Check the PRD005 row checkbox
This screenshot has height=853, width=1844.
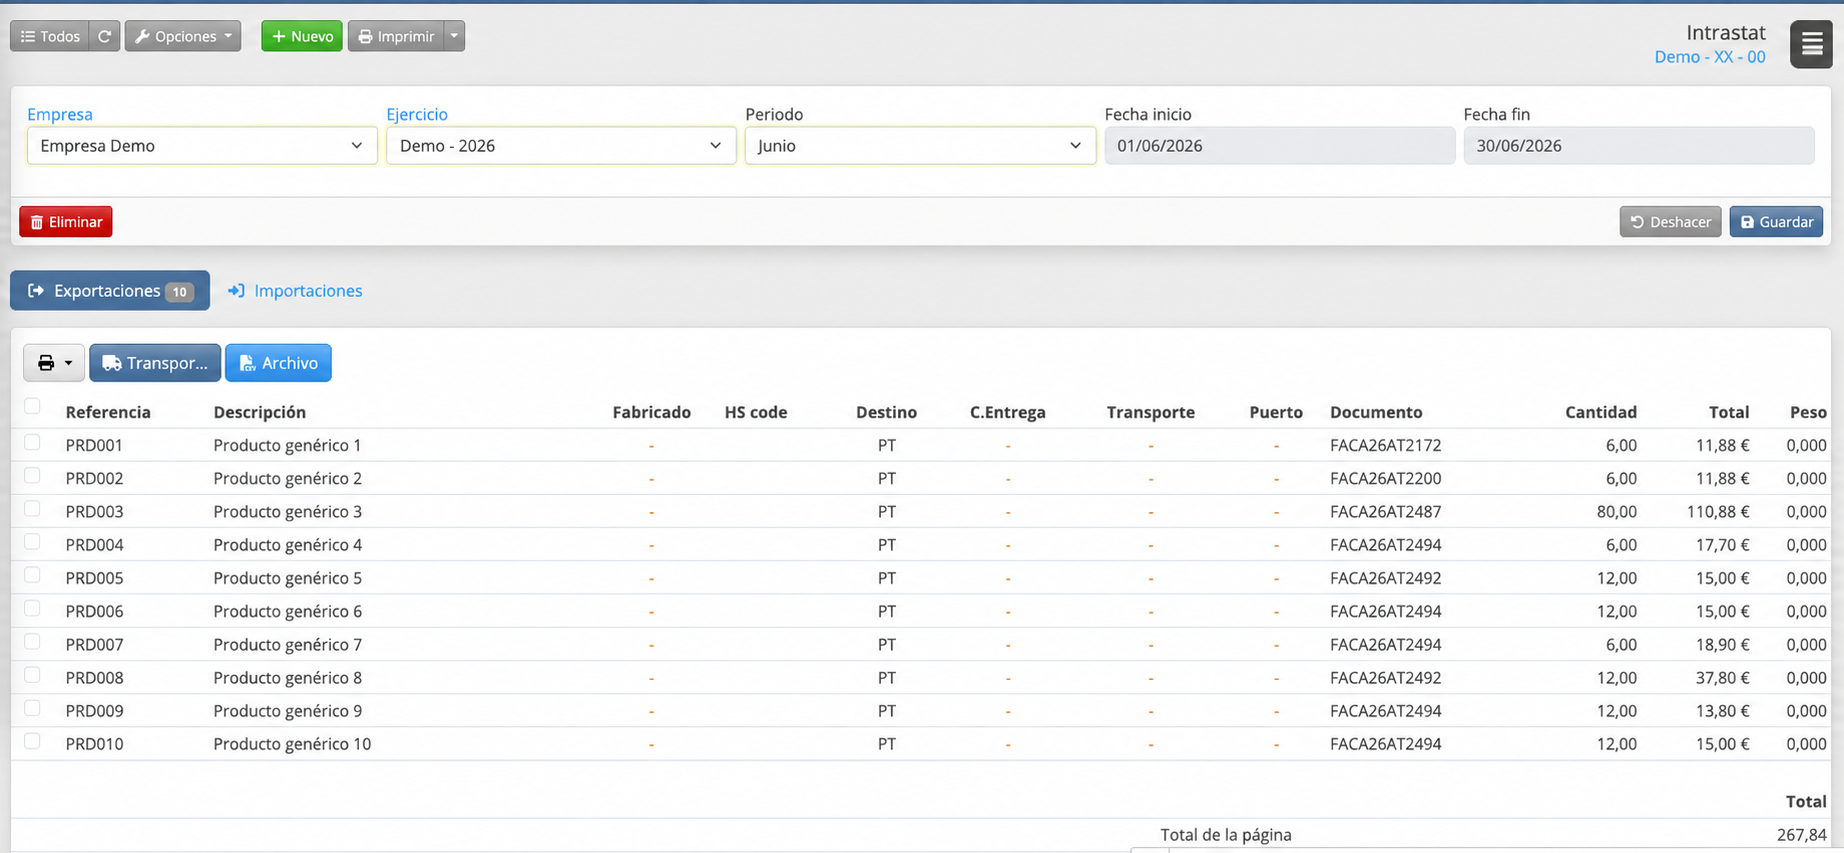32,575
